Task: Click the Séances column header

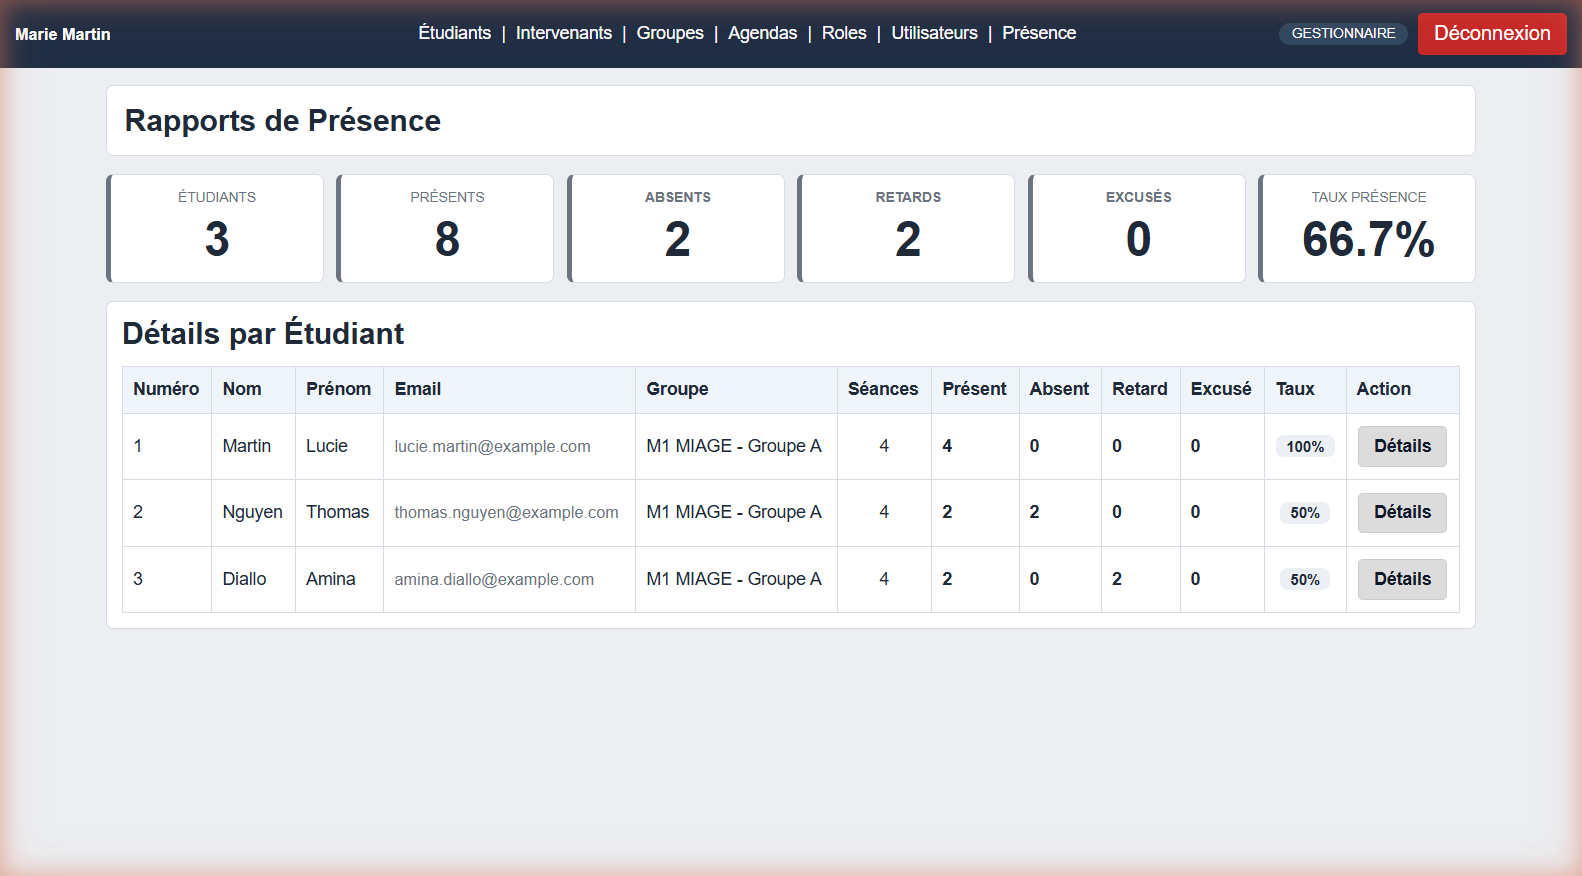Action: pyautogui.click(x=883, y=389)
